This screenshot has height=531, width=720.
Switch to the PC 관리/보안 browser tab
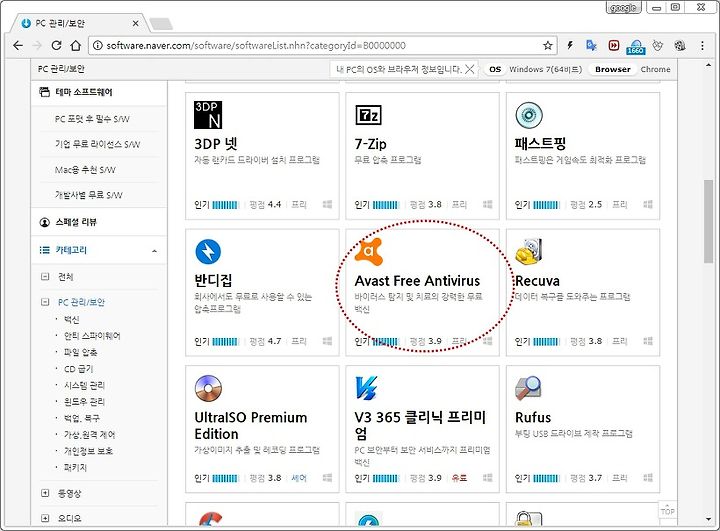(x=79, y=23)
